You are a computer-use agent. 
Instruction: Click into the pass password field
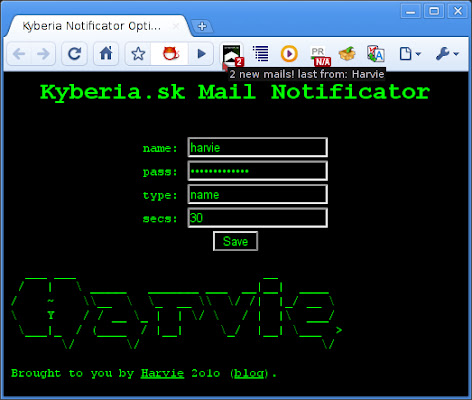(x=257, y=171)
